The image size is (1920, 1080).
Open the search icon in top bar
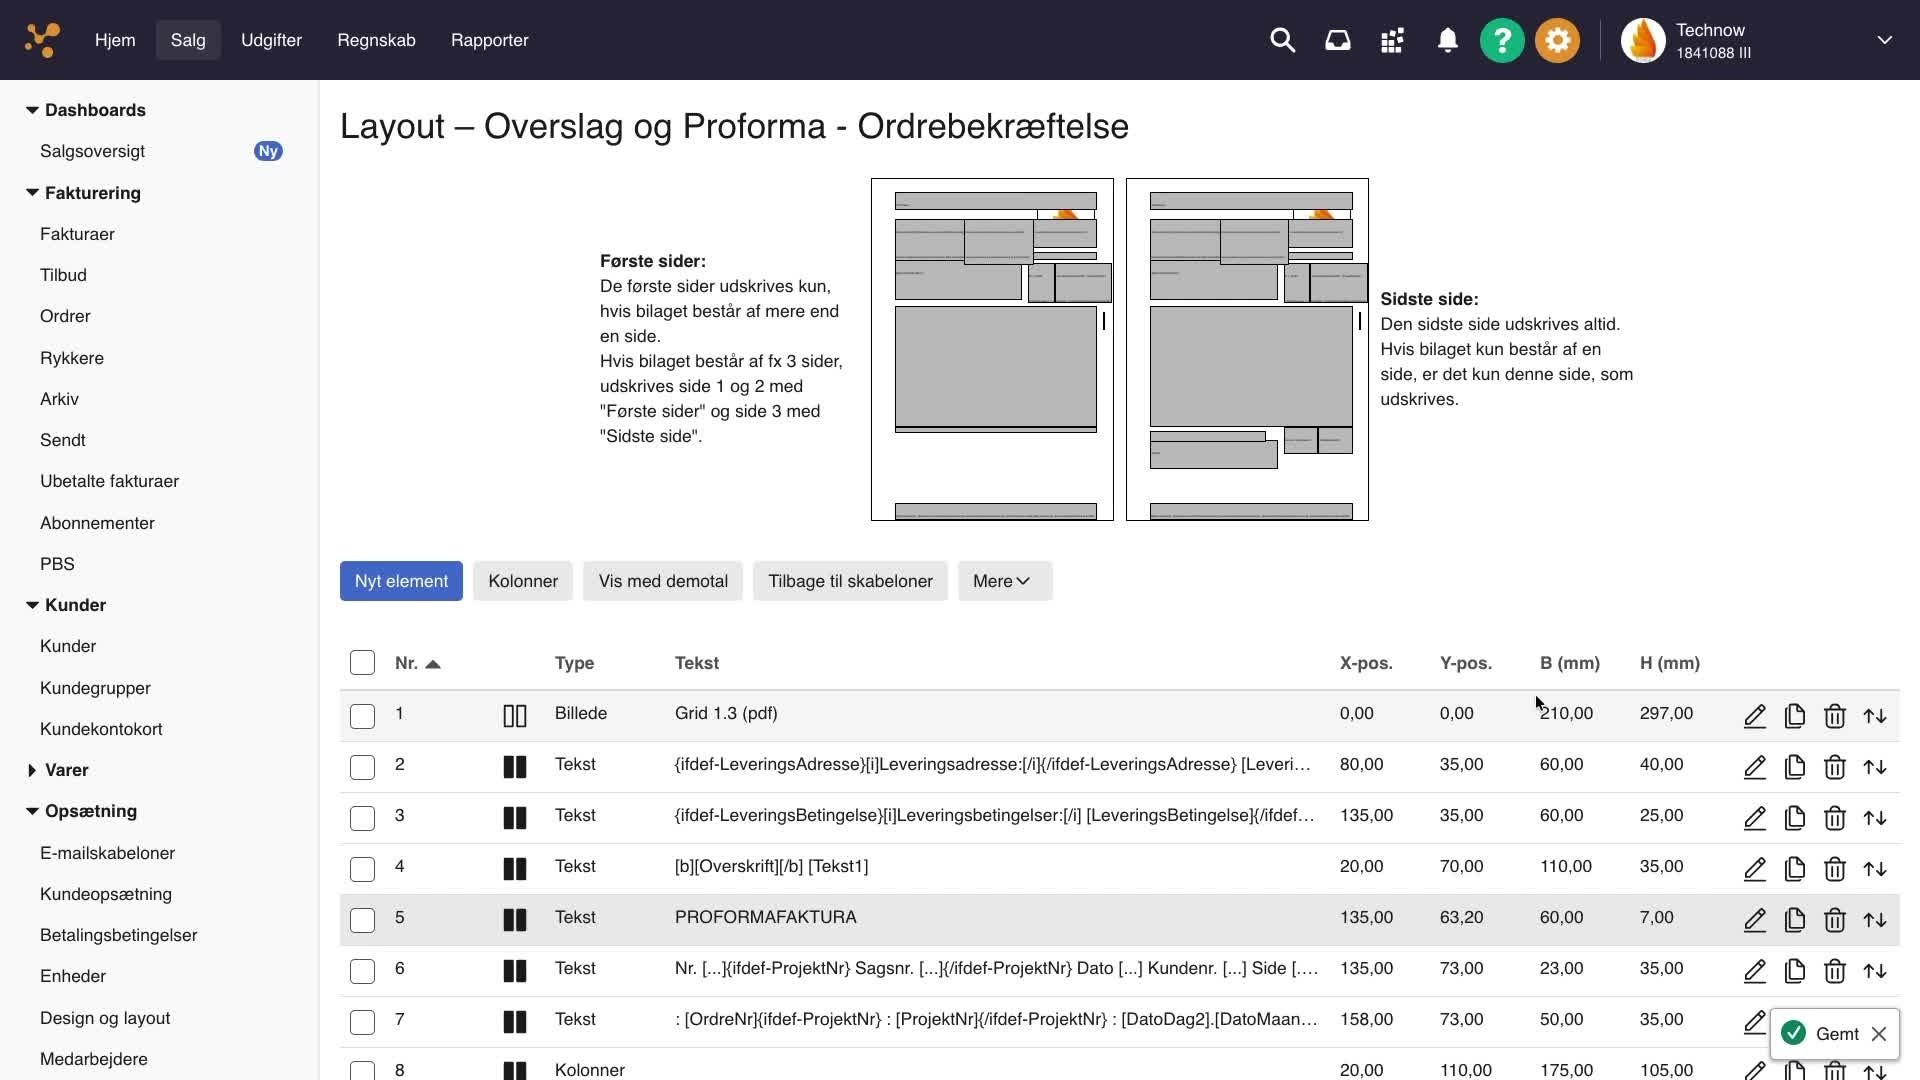tap(1282, 40)
